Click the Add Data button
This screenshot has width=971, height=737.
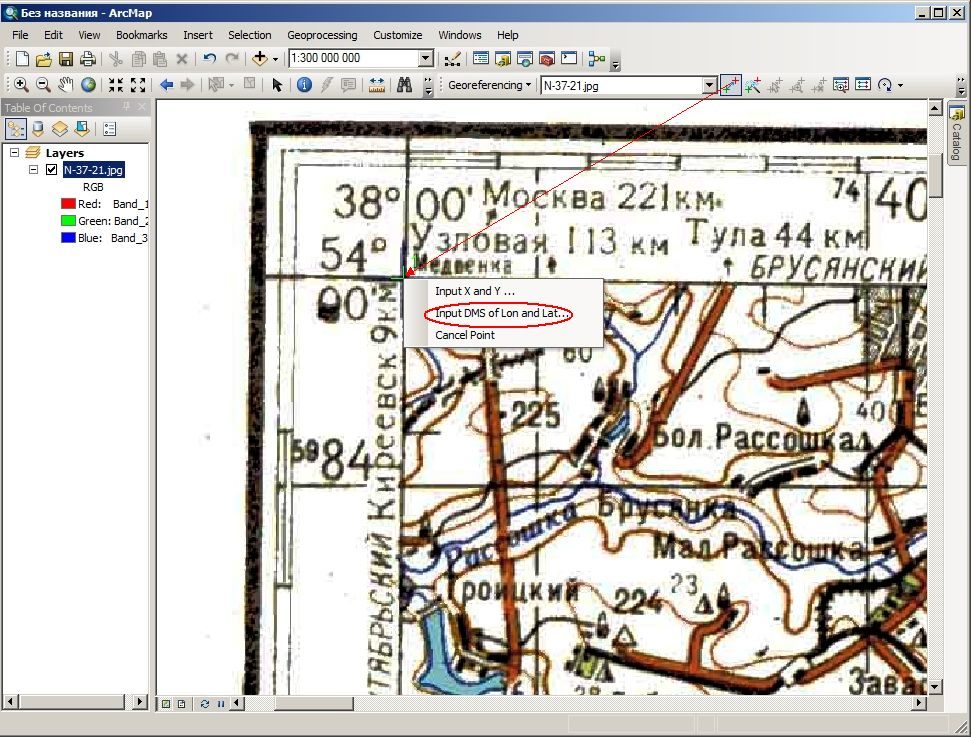[260, 58]
